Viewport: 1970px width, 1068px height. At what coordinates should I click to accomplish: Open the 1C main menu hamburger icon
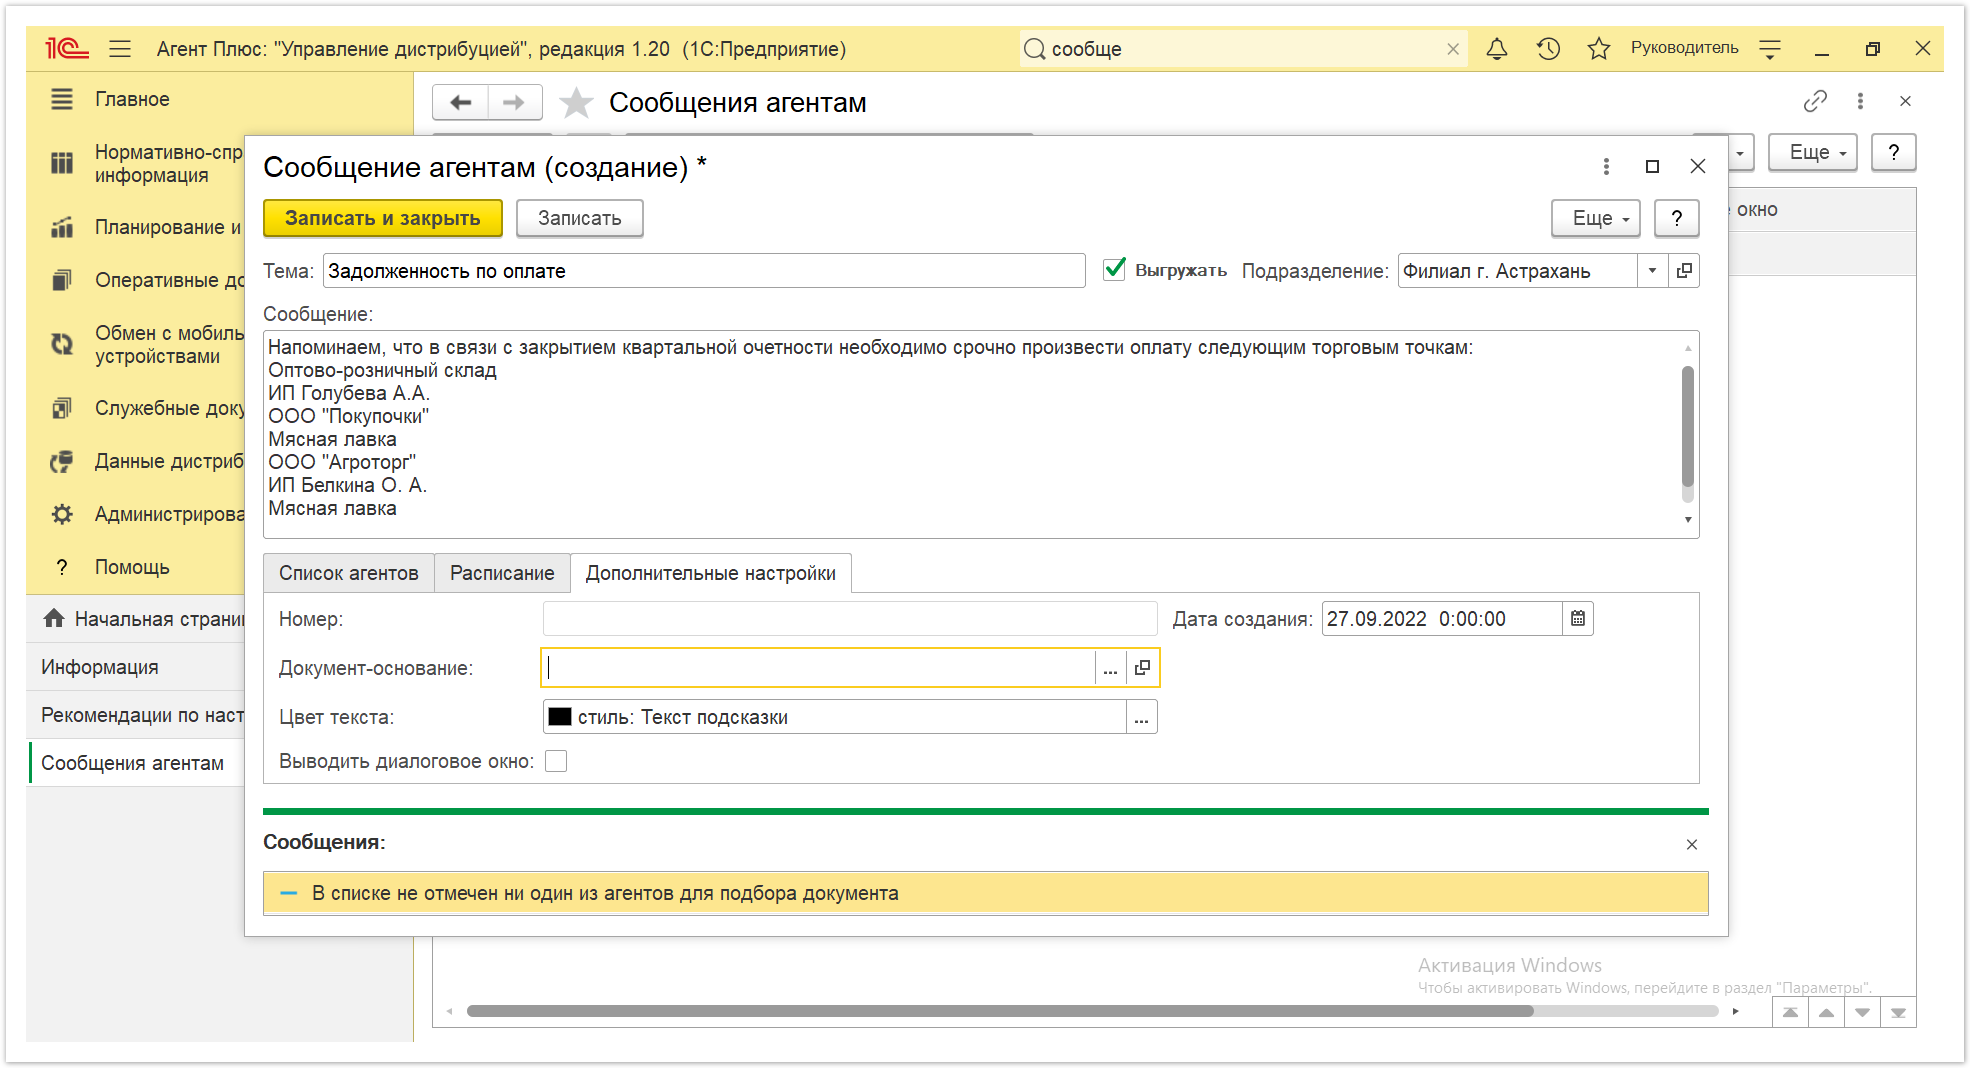(120, 48)
